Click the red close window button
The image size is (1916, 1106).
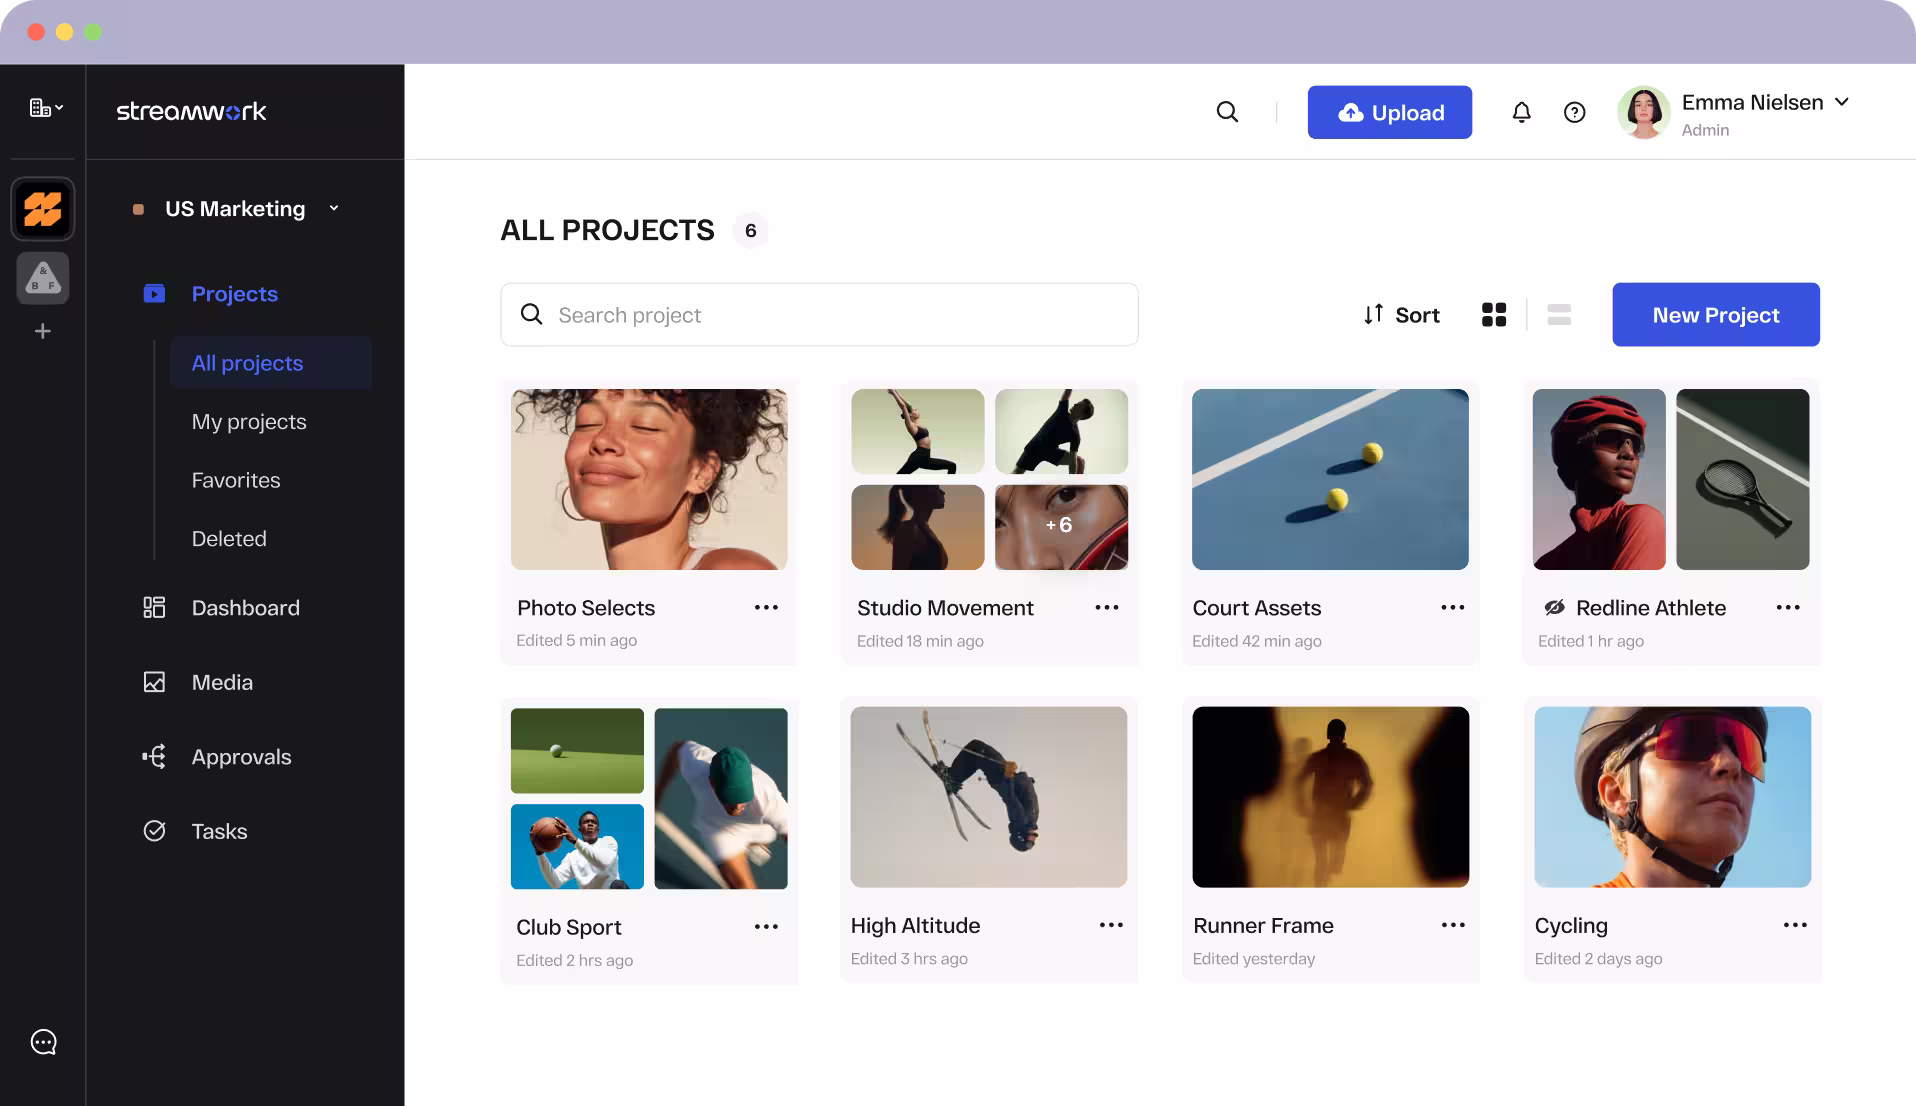[36, 32]
